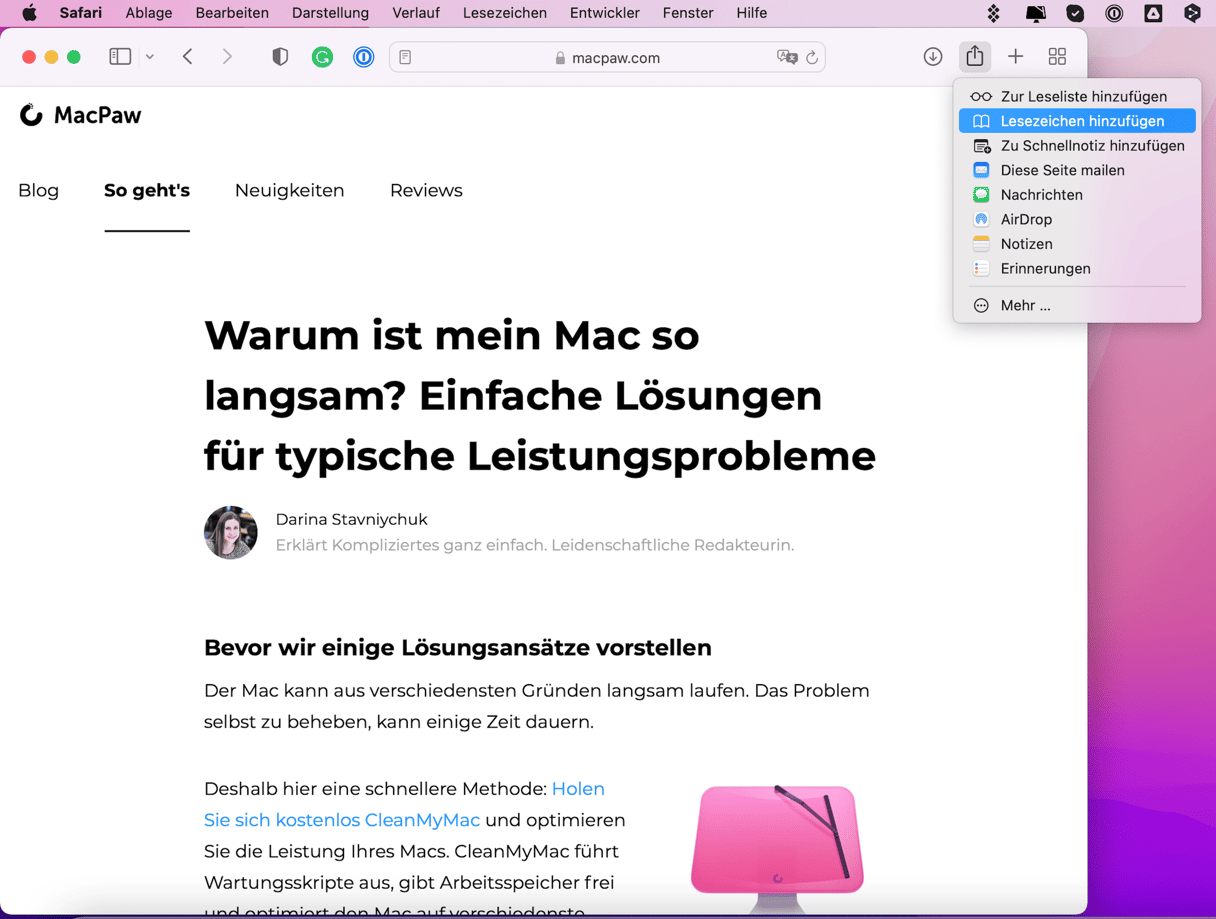Toggle the Safari sidebar
This screenshot has height=919, width=1216.
120,57
